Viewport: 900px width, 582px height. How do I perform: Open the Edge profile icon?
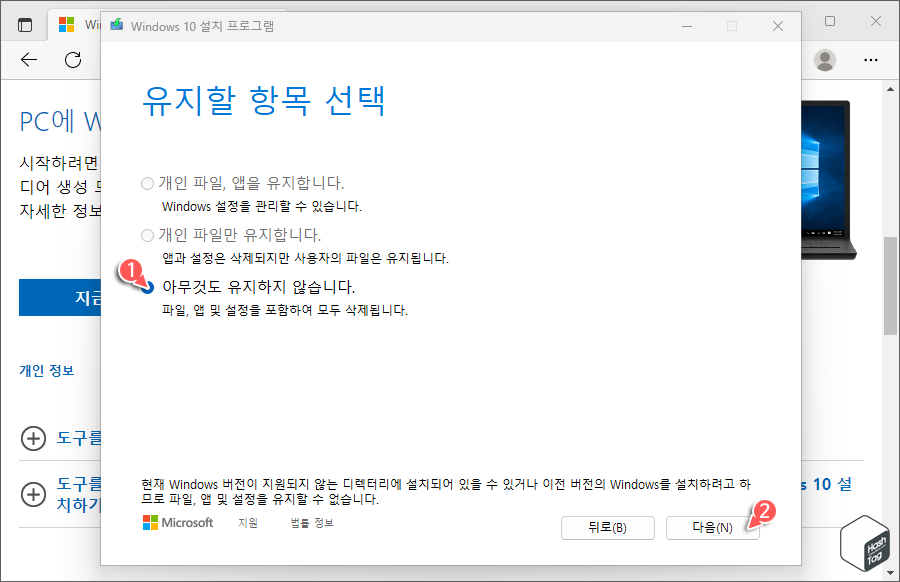tap(824, 60)
